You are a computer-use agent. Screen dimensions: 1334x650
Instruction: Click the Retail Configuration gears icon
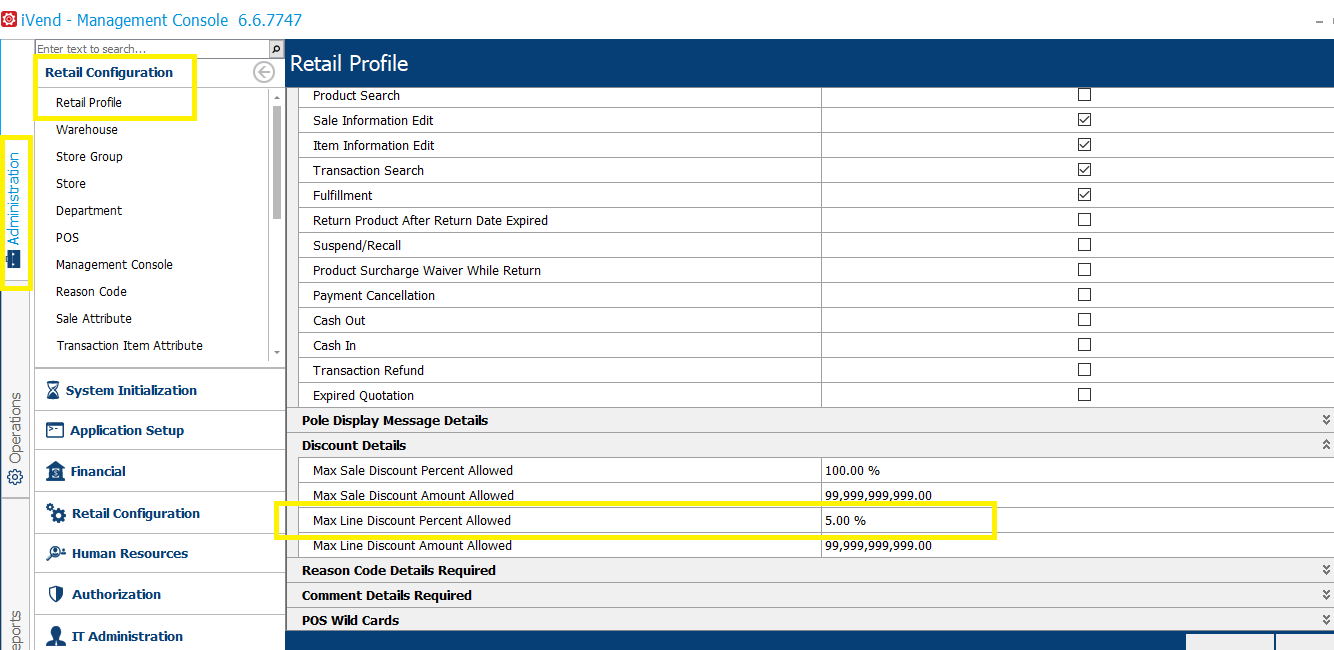(x=56, y=513)
